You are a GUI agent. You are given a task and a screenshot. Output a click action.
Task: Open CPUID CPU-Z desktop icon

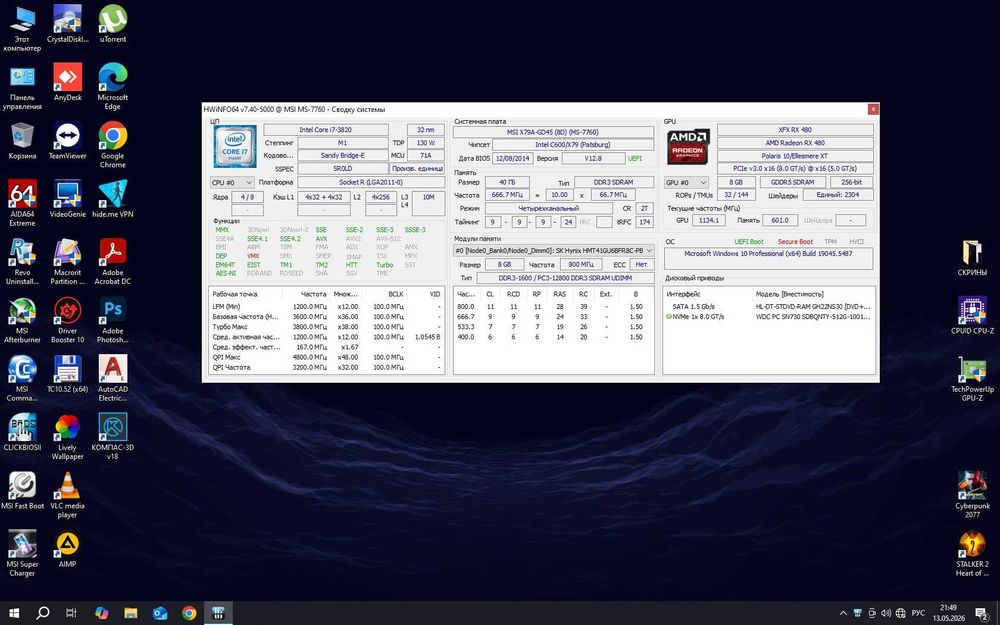(x=972, y=315)
